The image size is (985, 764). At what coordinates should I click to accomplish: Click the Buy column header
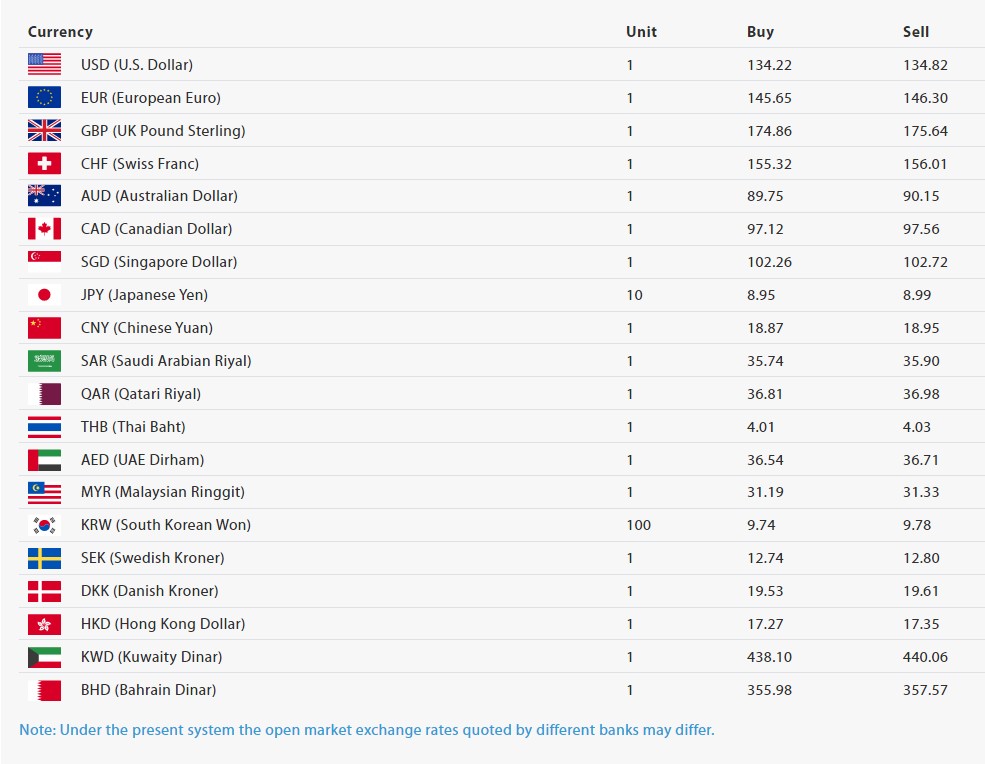(x=760, y=32)
